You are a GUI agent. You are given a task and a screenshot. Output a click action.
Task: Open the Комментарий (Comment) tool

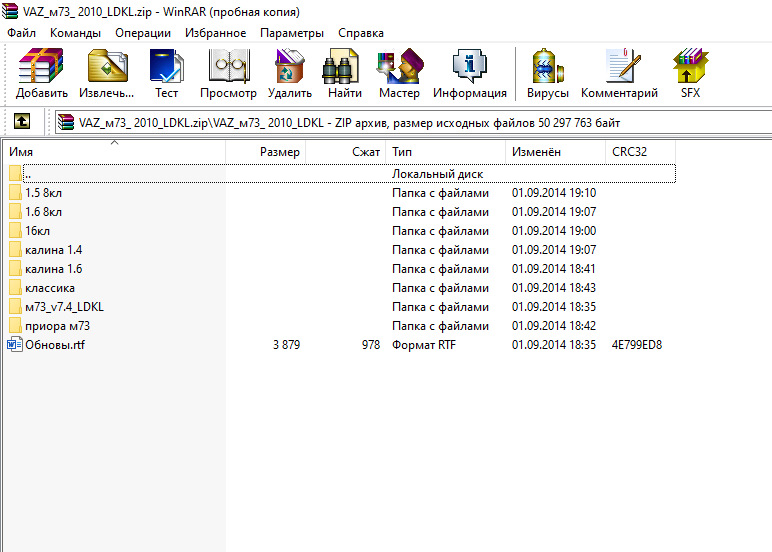(622, 65)
